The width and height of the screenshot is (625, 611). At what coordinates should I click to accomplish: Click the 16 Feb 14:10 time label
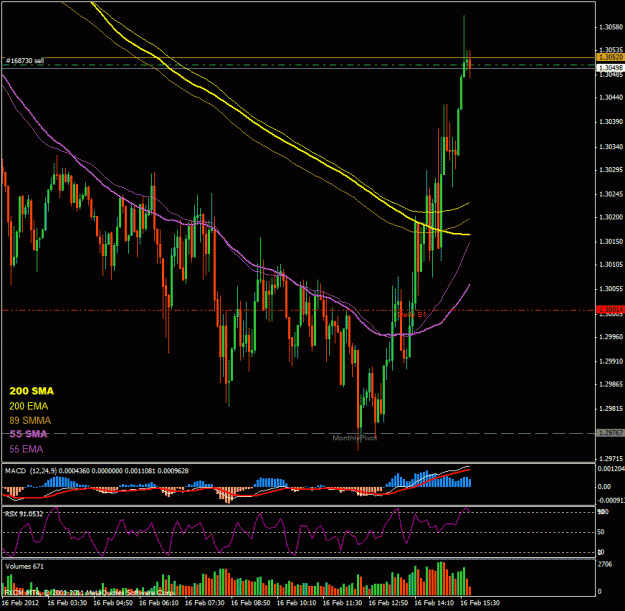click(434, 603)
